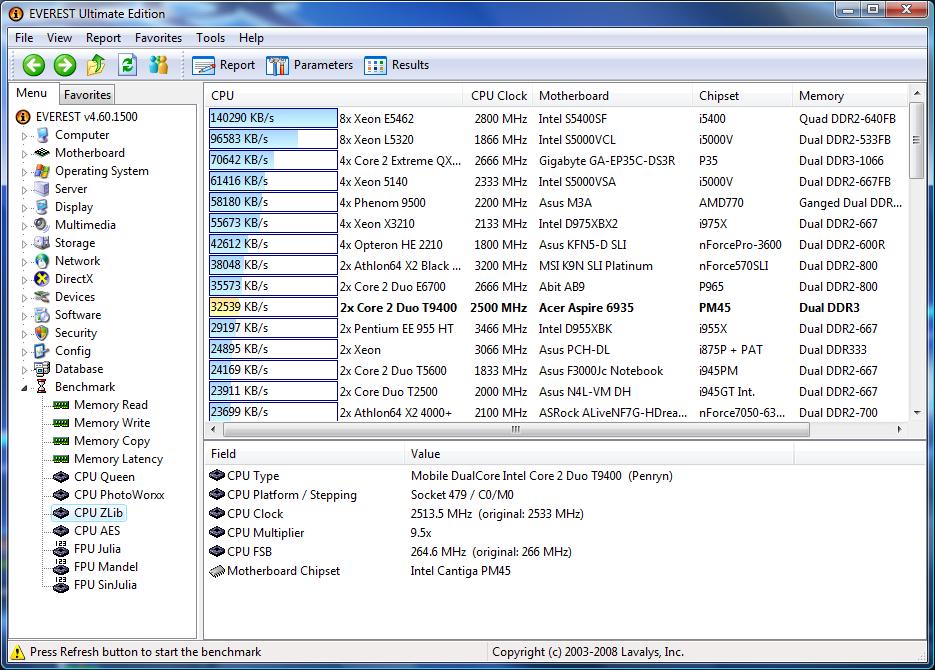Select the Software icon in tree
The width and height of the screenshot is (935, 670).
41,315
